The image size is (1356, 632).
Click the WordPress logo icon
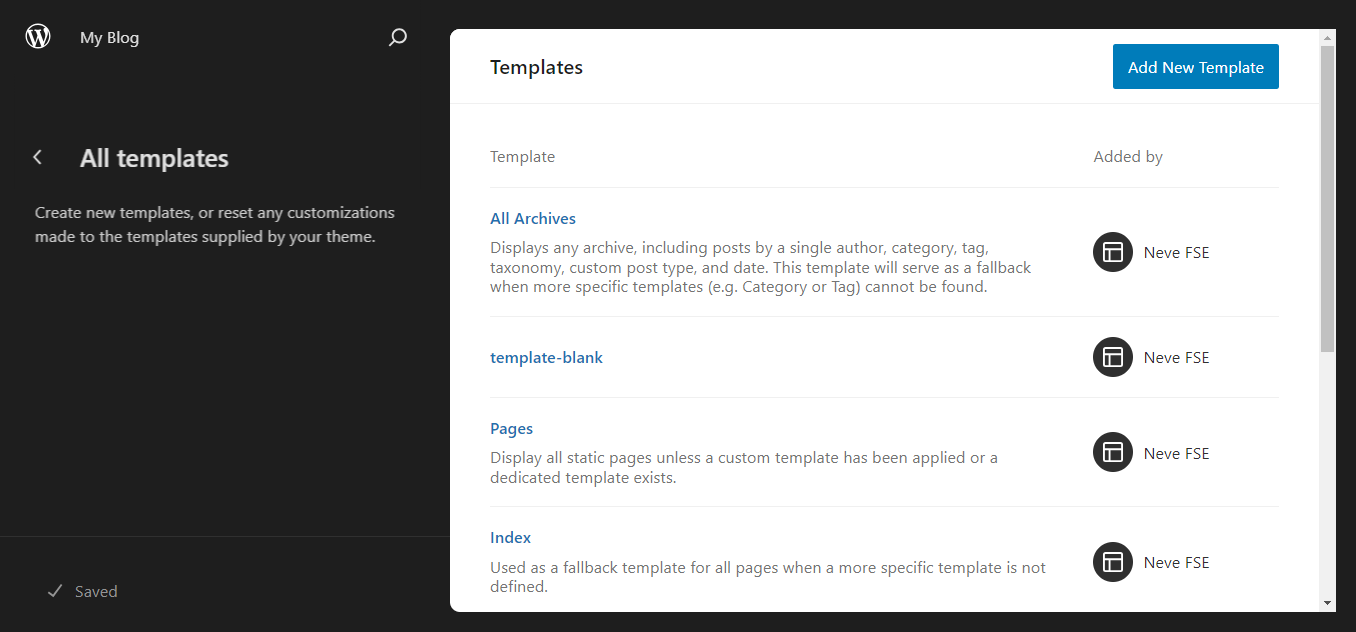tap(37, 36)
